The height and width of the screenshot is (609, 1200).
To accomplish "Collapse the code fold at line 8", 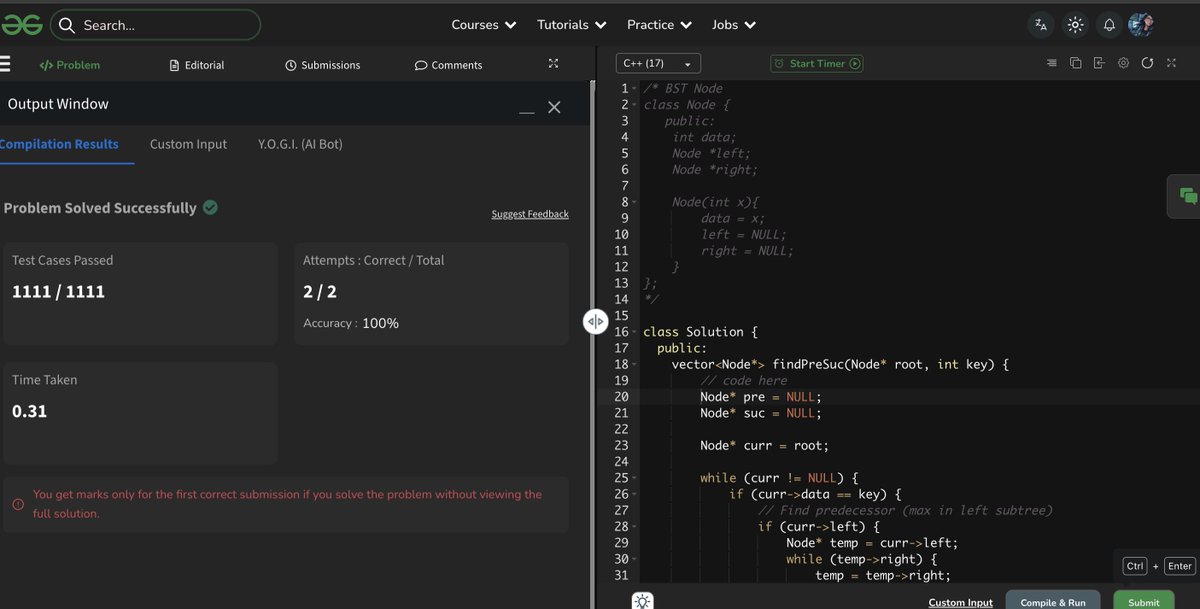I will 634,202.
